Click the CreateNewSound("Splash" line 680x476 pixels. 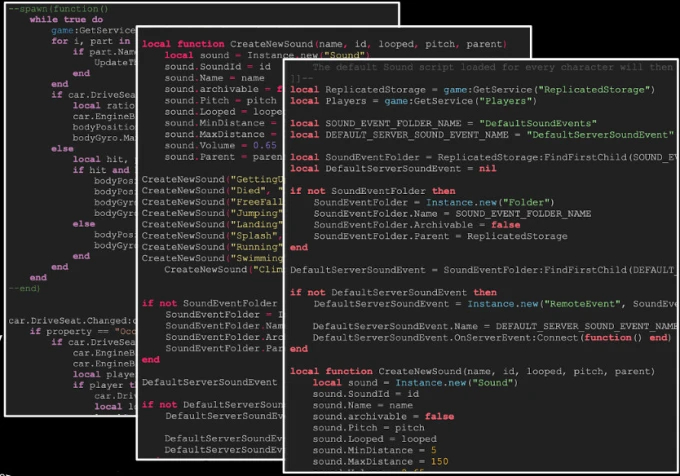coord(212,235)
